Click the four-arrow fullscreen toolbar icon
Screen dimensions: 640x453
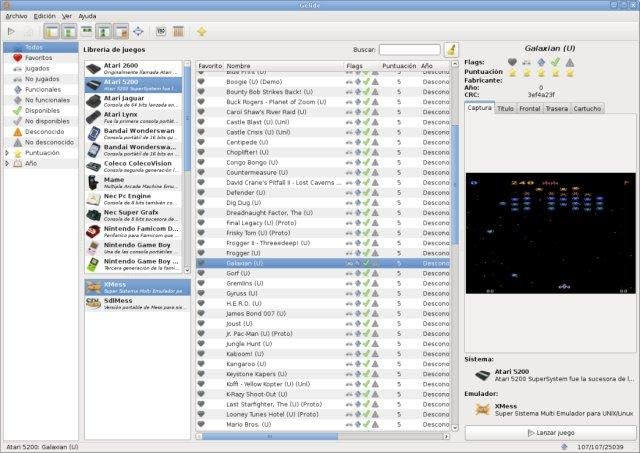coord(138,31)
